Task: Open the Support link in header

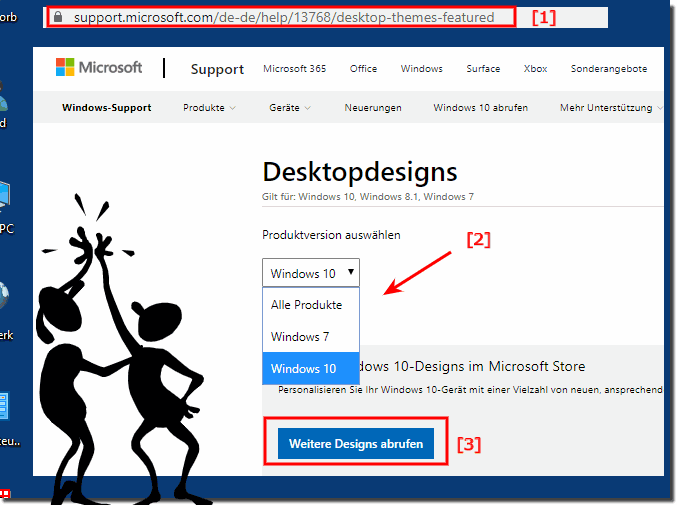Action: pyautogui.click(x=217, y=69)
